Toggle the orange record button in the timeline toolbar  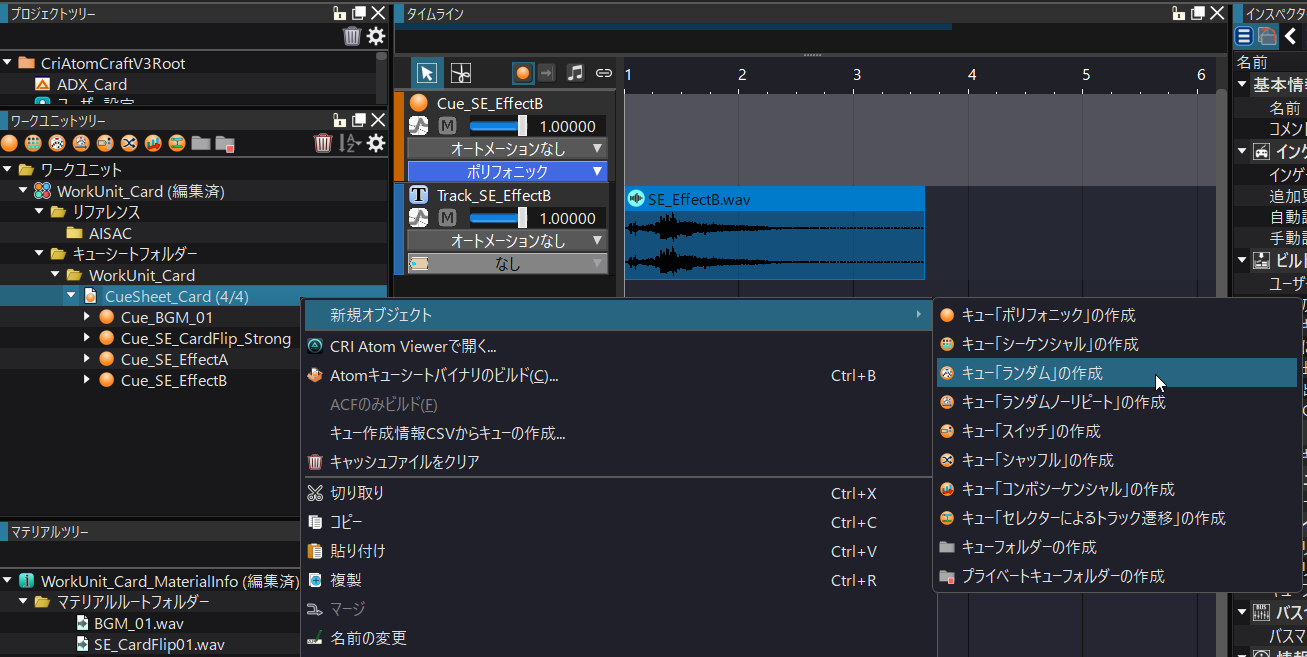click(522, 72)
